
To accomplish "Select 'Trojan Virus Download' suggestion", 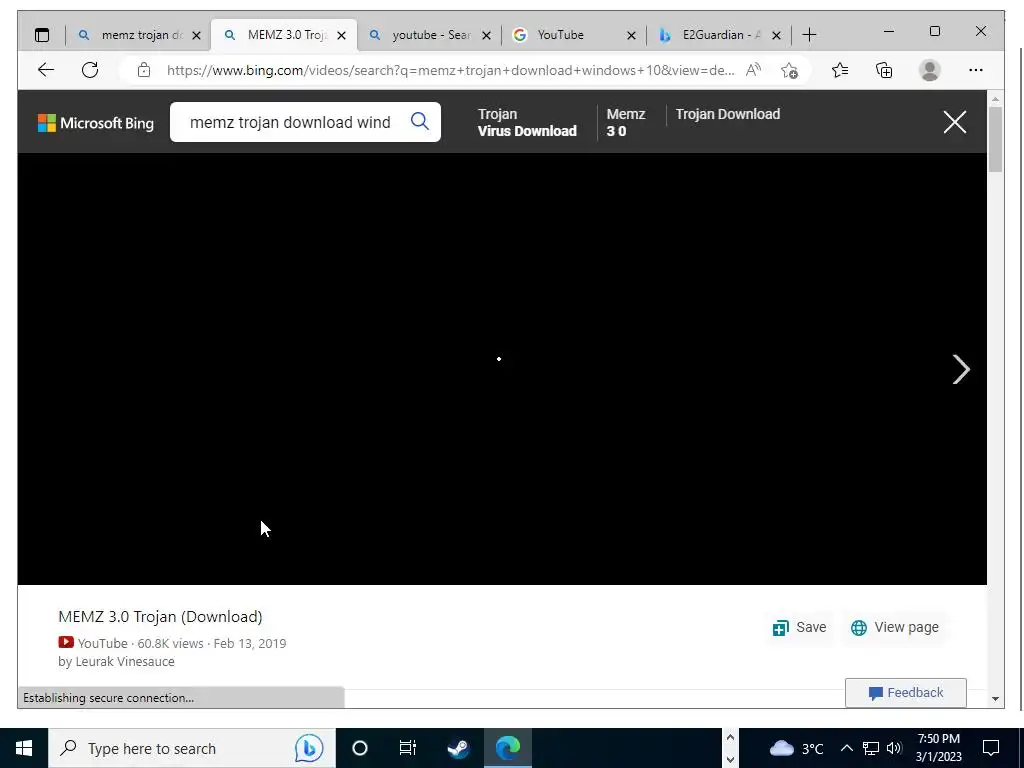I will (x=527, y=122).
